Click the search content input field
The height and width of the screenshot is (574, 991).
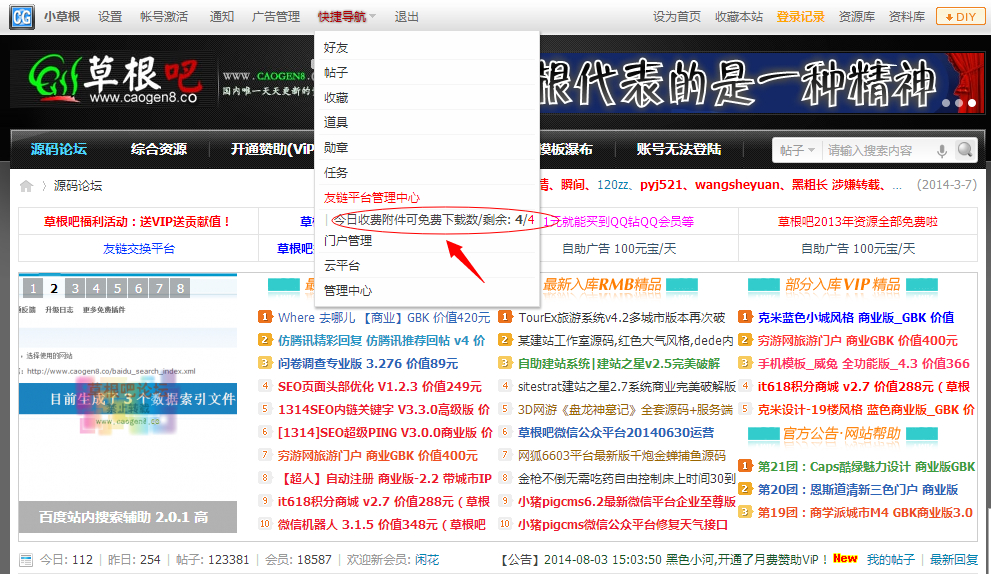[x=879, y=150]
